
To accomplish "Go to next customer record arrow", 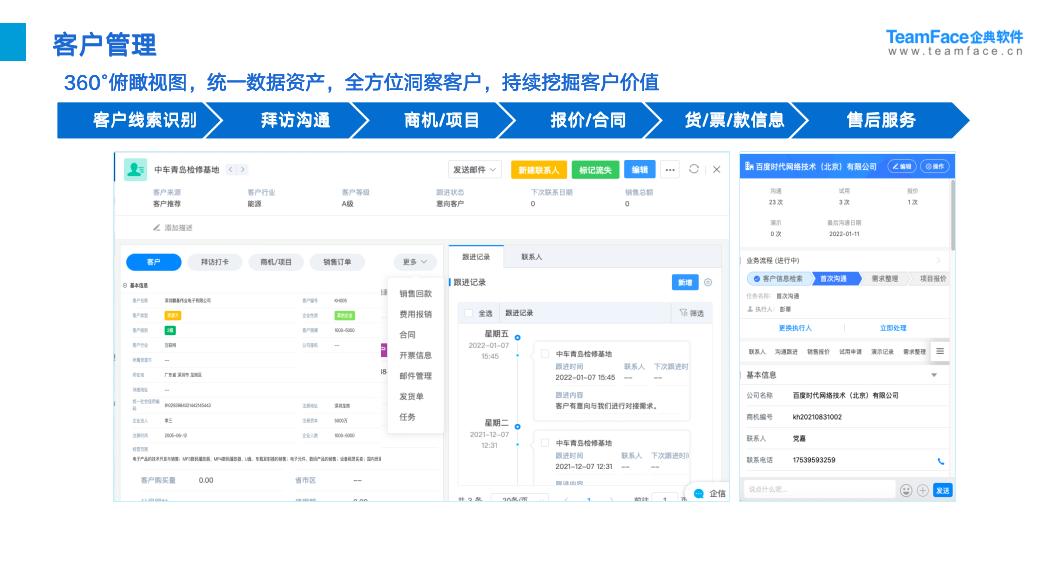I will [x=243, y=170].
